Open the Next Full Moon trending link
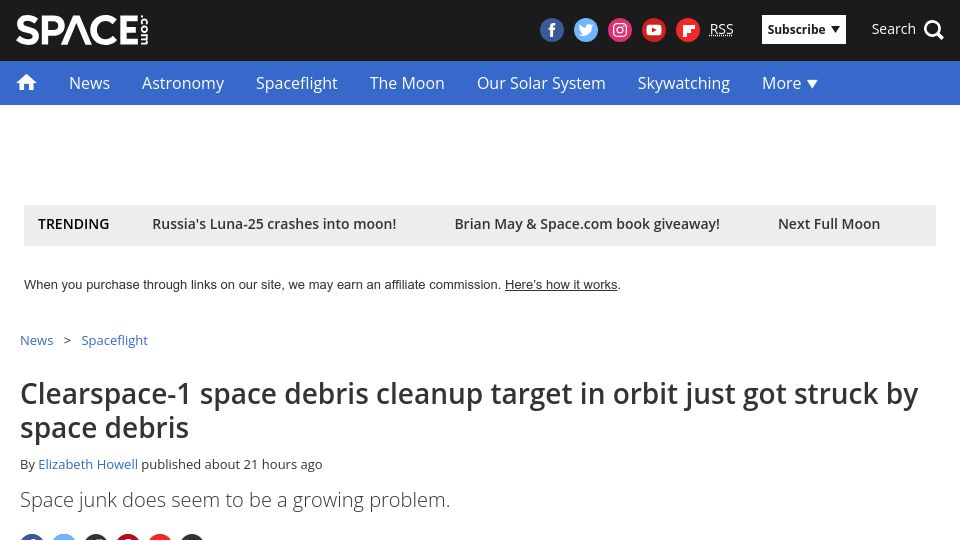960x540 pixels. [829, 224]
